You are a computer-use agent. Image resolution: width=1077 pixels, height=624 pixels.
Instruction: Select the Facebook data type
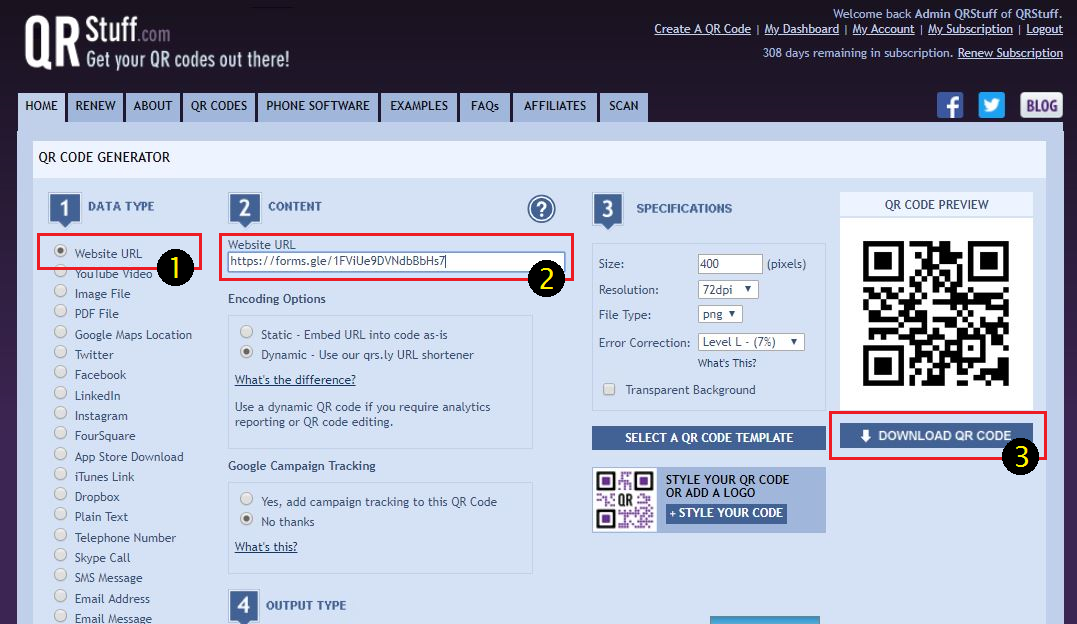coord(60,372)
